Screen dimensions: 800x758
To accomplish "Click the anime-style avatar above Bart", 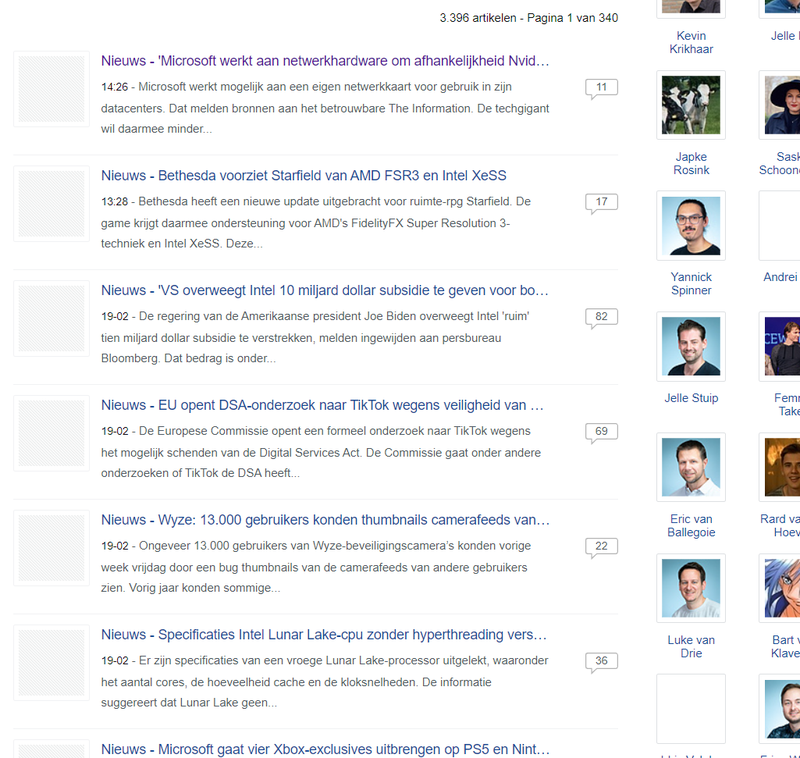I will click(x=781, y=588).
